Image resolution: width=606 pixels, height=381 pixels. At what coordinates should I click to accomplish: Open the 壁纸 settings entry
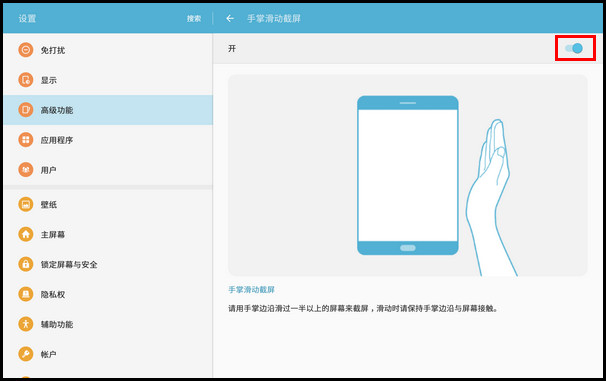pos(108,204)
